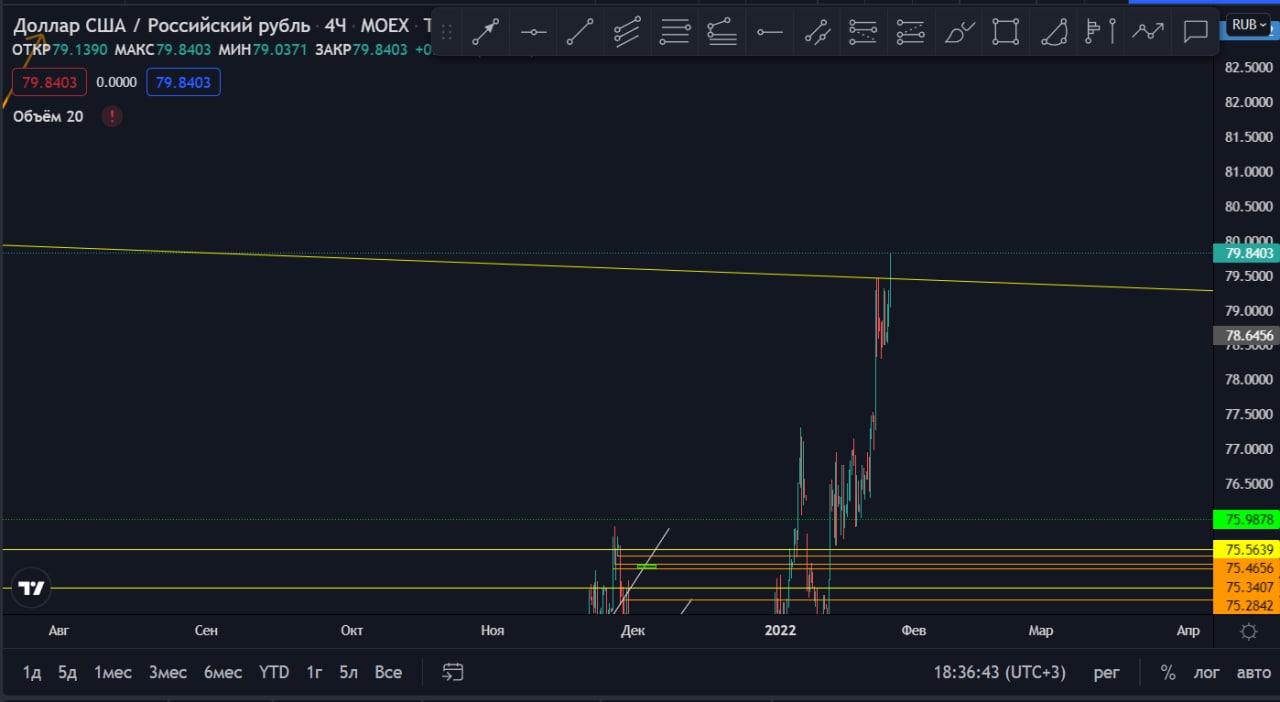Set range to Все
The width and height of the screenshot is (1280, 702).
(388, 672)
